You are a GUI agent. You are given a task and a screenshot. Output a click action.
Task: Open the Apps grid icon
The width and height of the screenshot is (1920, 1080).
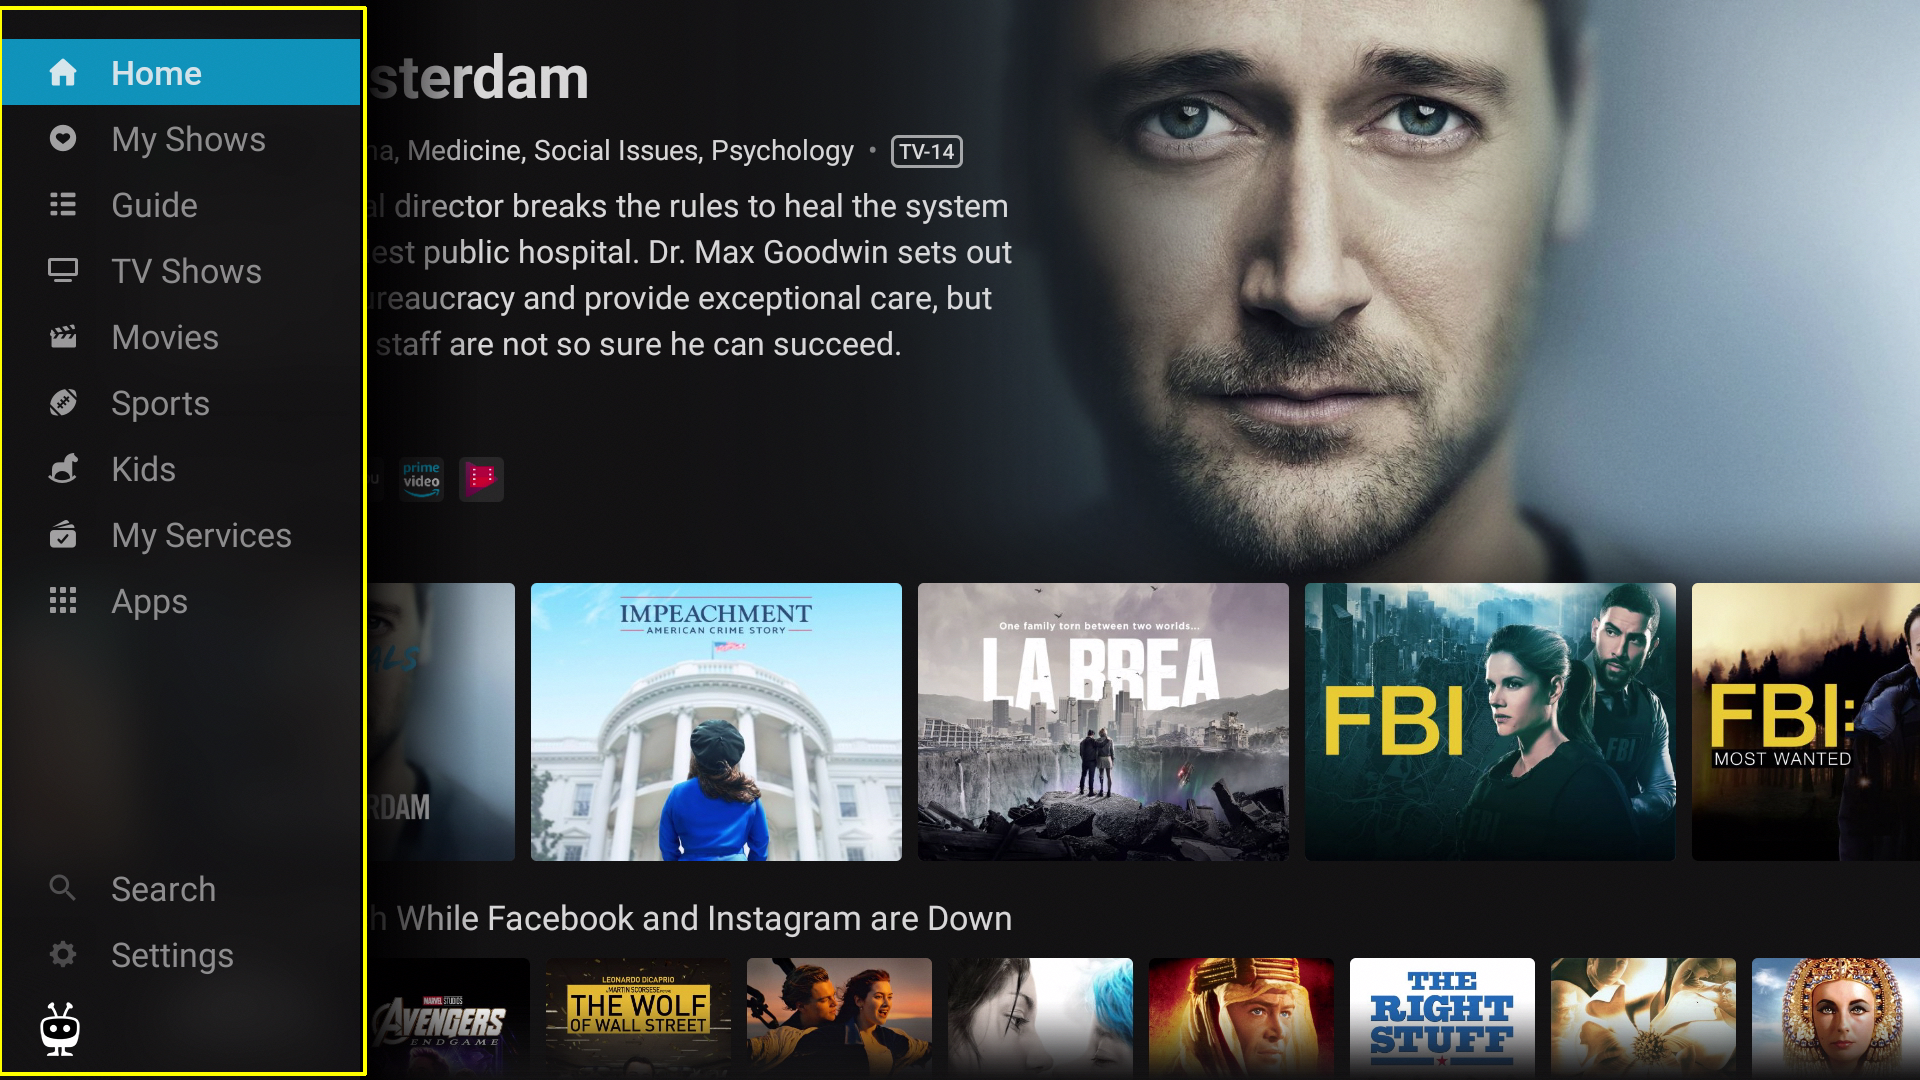coord(63,600)
